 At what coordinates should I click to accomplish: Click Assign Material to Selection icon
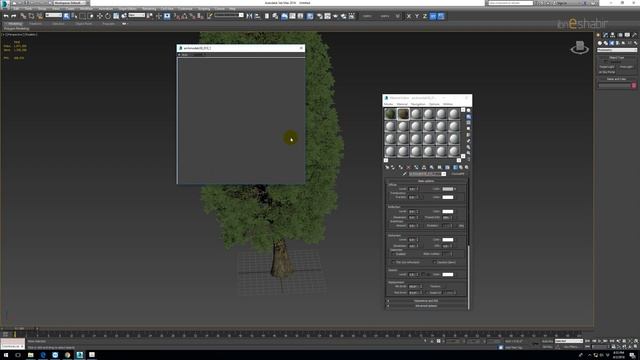[x=400, y=167]
